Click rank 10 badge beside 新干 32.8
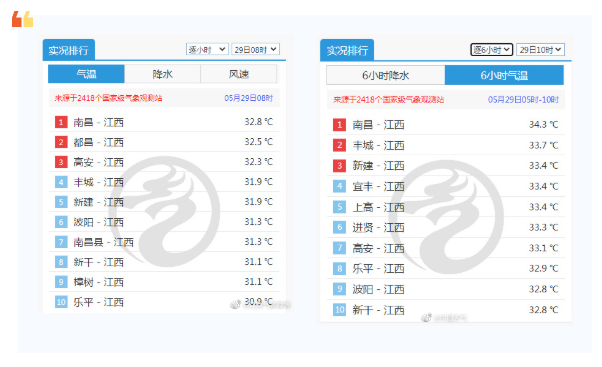602x367 pixels. tap(339, 310)
